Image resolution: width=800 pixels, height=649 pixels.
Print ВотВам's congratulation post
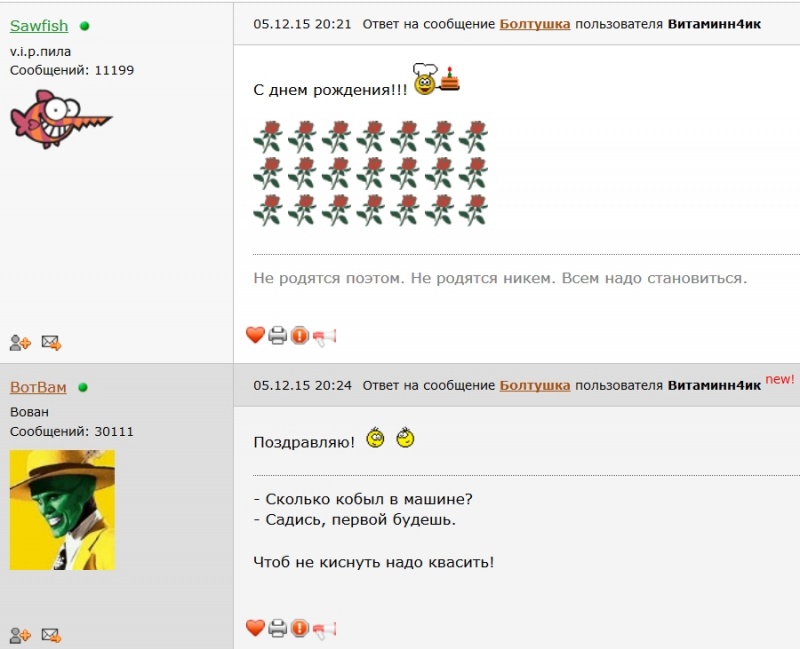coord(278,628)
